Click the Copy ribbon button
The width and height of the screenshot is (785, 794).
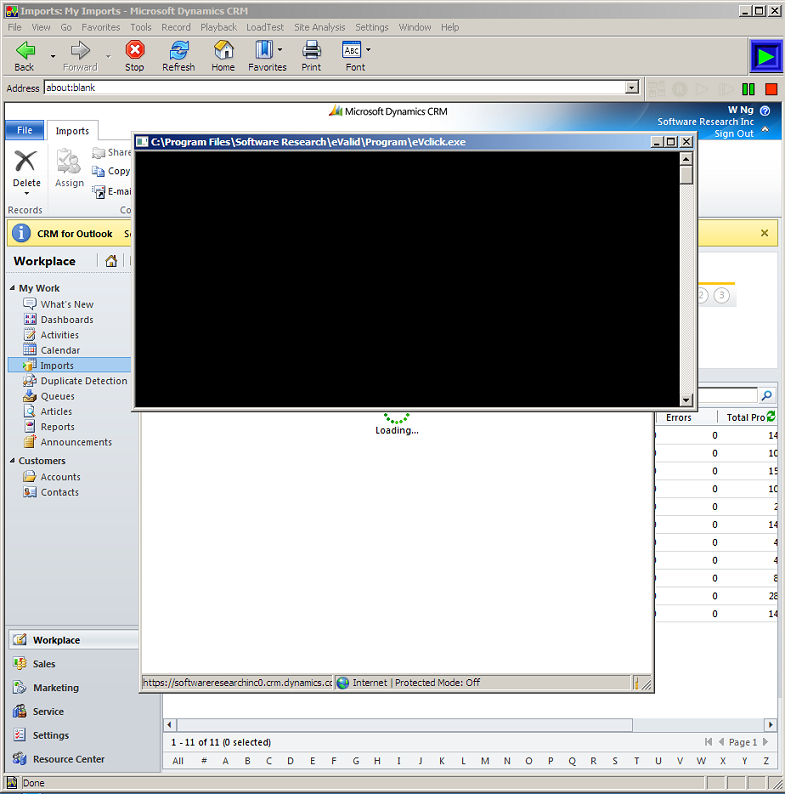coord(111,171)
